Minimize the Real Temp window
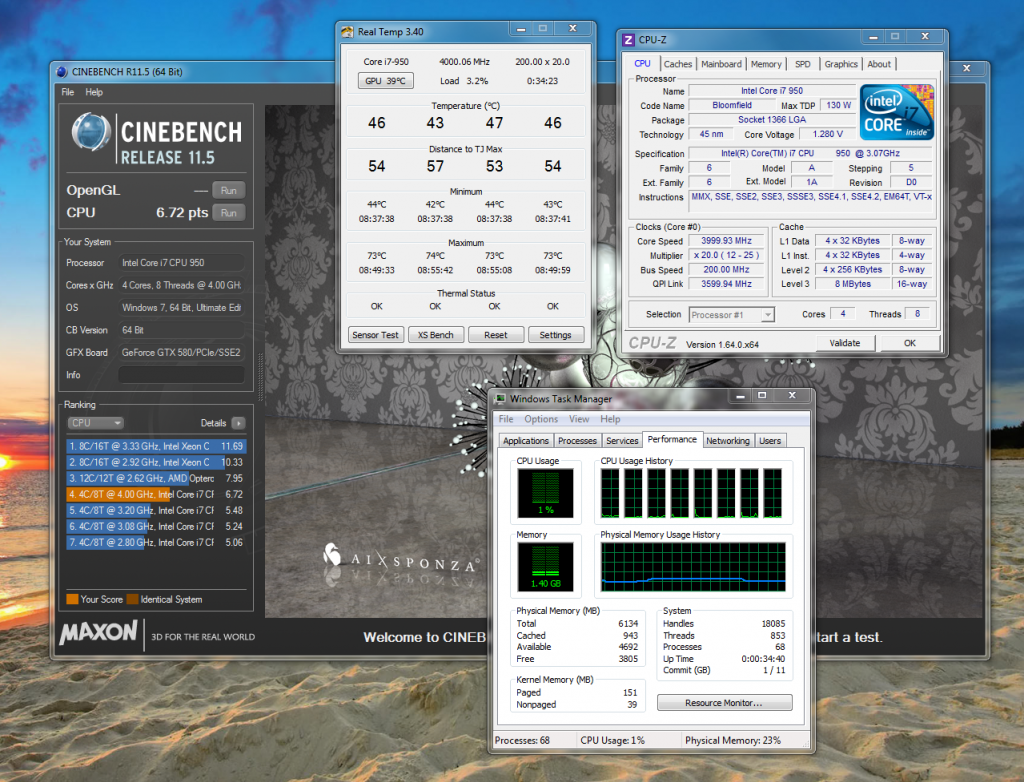Image resolution: width=1024 pixels, height=782 pixels. [x=521, y=29]
